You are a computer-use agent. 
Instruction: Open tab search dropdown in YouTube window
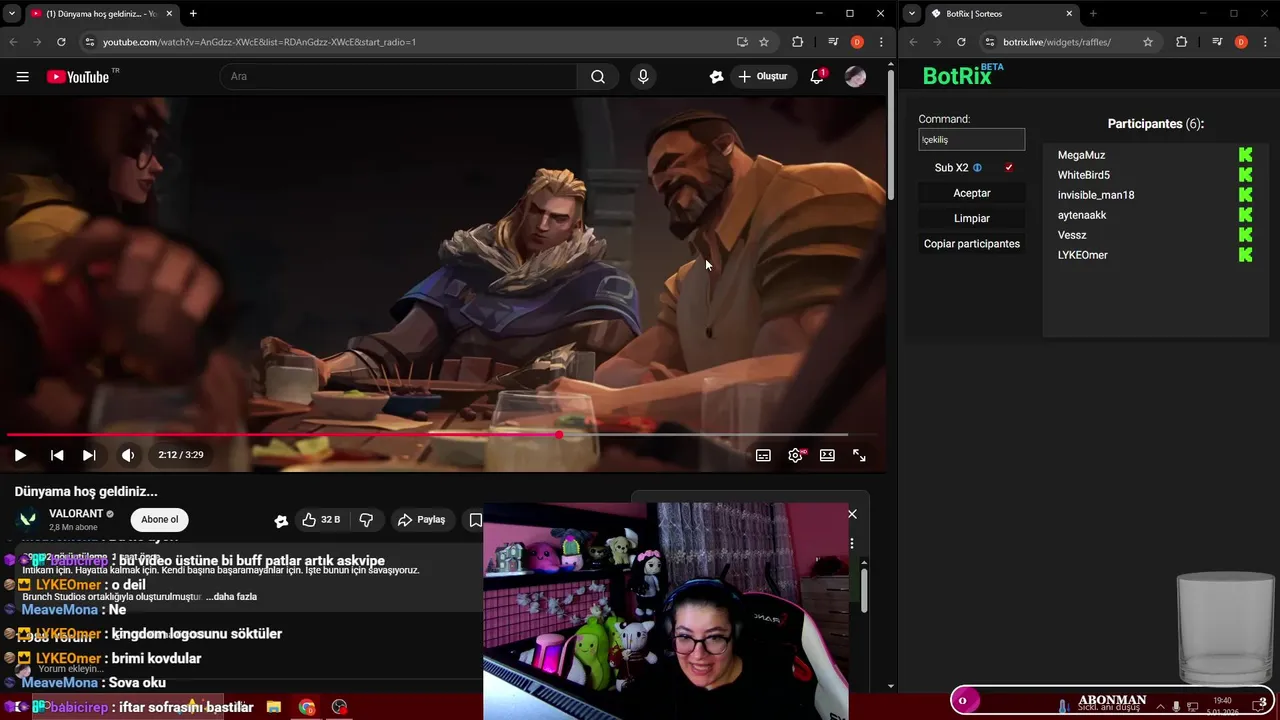pos(11,14)
